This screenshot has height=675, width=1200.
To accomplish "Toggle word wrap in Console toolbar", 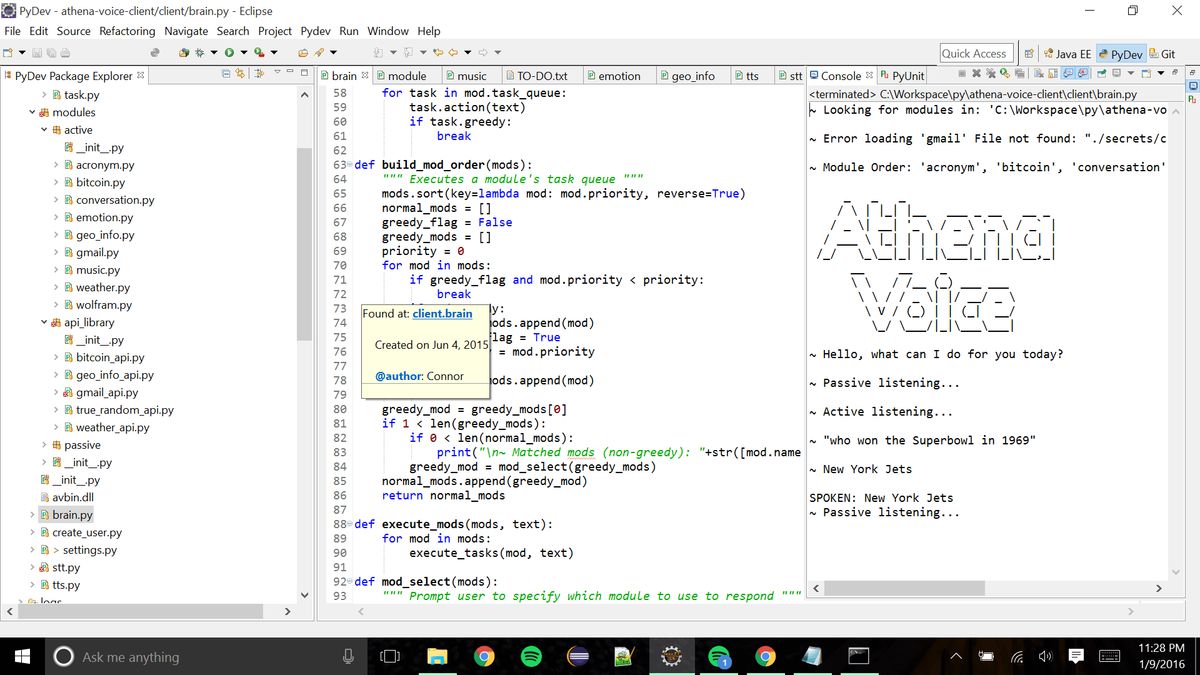I will (x=1019, y=75).
